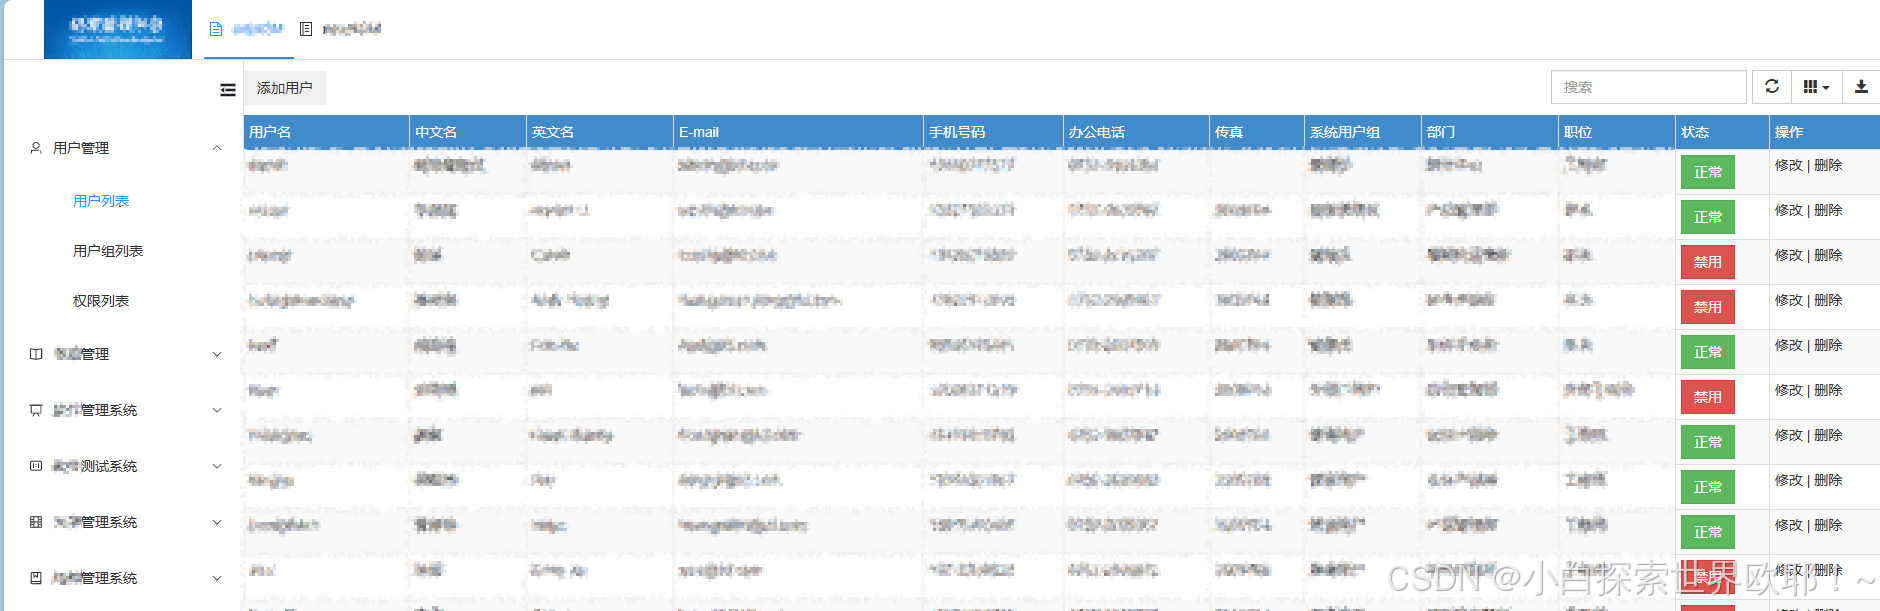
Task: Toggle the 禁用 status in third row
Action: pyautogui.click(x=1708, y=262)
